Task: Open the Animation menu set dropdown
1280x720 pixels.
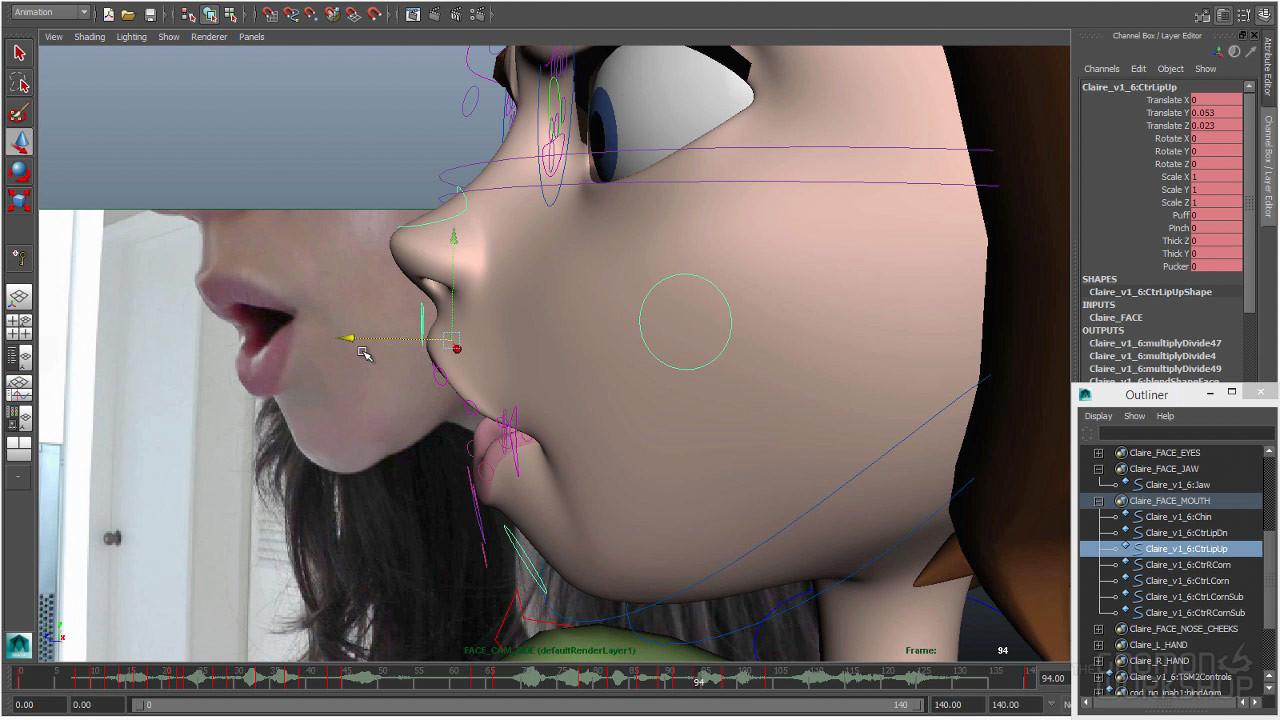Action: [50, 13]
